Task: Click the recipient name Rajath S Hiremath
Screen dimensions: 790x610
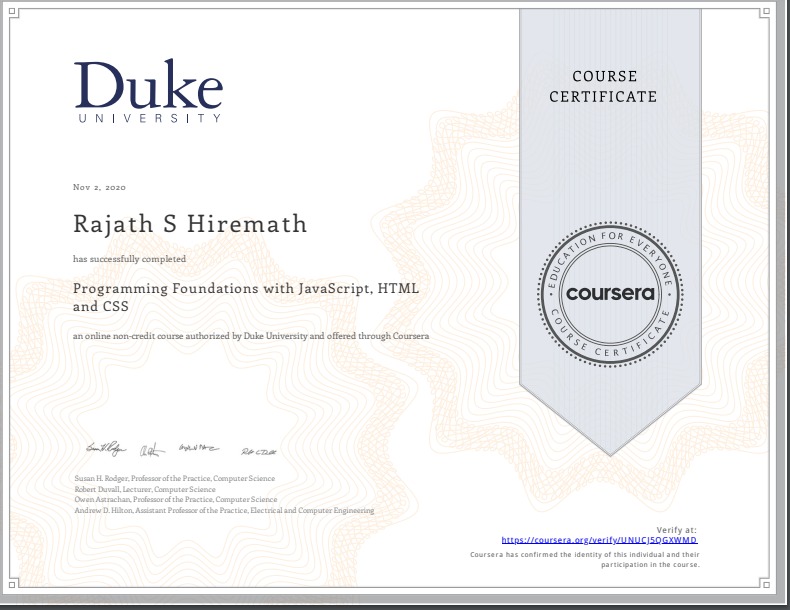Action: [x=189, y=225]
